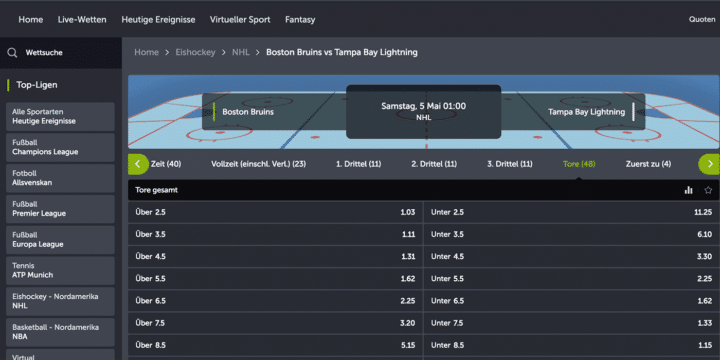Click into the Wettsuche search field
Viewport: 720px width, 360px height.
point(61,53)
